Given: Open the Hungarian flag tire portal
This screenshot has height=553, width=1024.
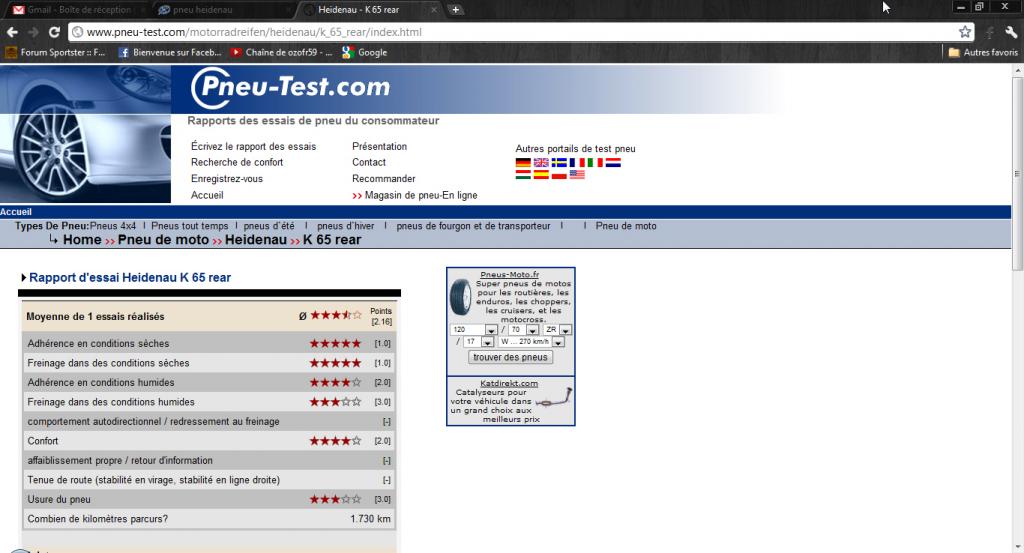Looking at the screenshot, I should 523,174.
